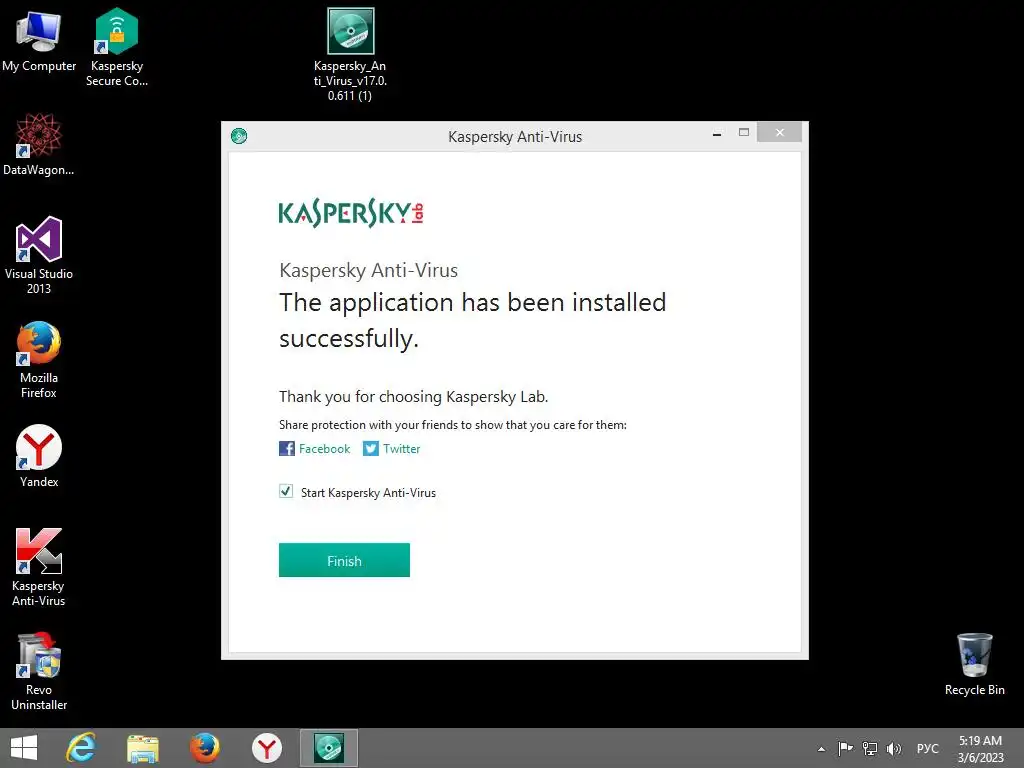Select DataWagon desktop shortcut
This screenshot has height=768, width=1024.
coord(39,144)
